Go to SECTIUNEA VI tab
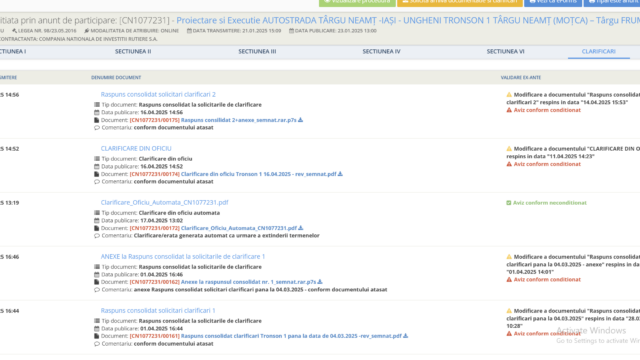 [505, 51]
